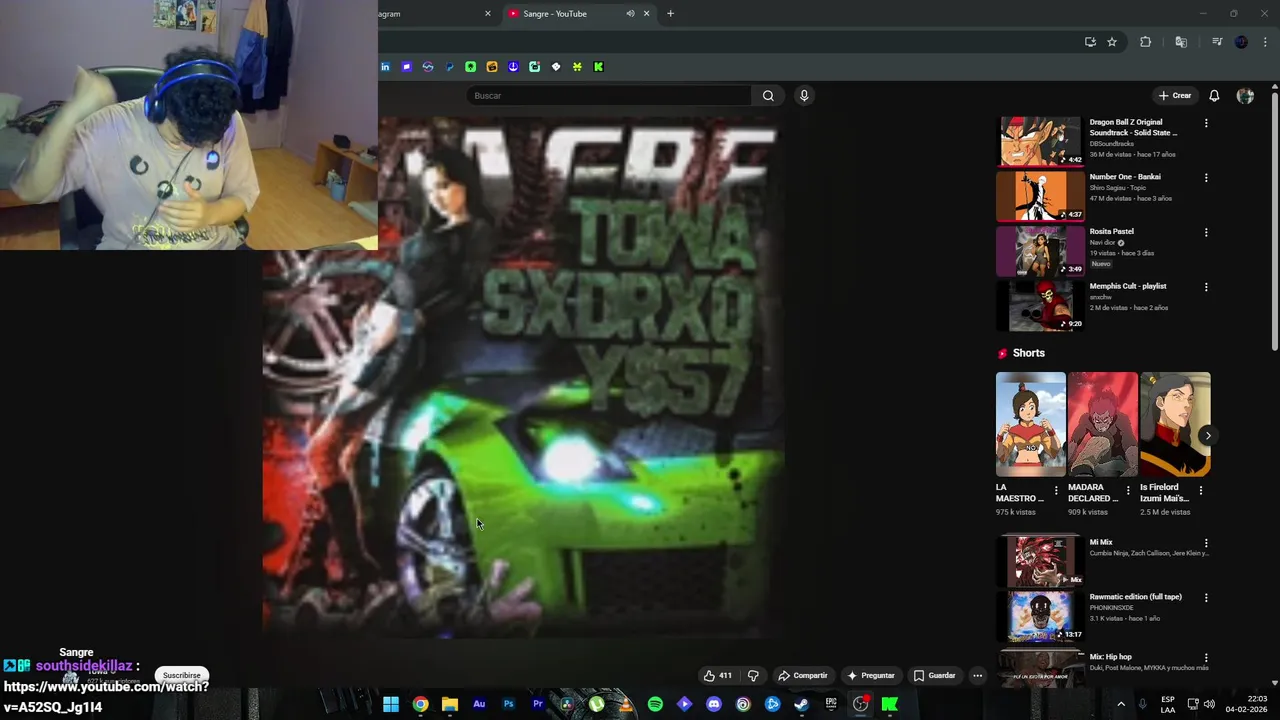This screenshot has height=720, width=1280.
Task: Open Chrome extensions puzzle icon
Action: [1146, 42]
